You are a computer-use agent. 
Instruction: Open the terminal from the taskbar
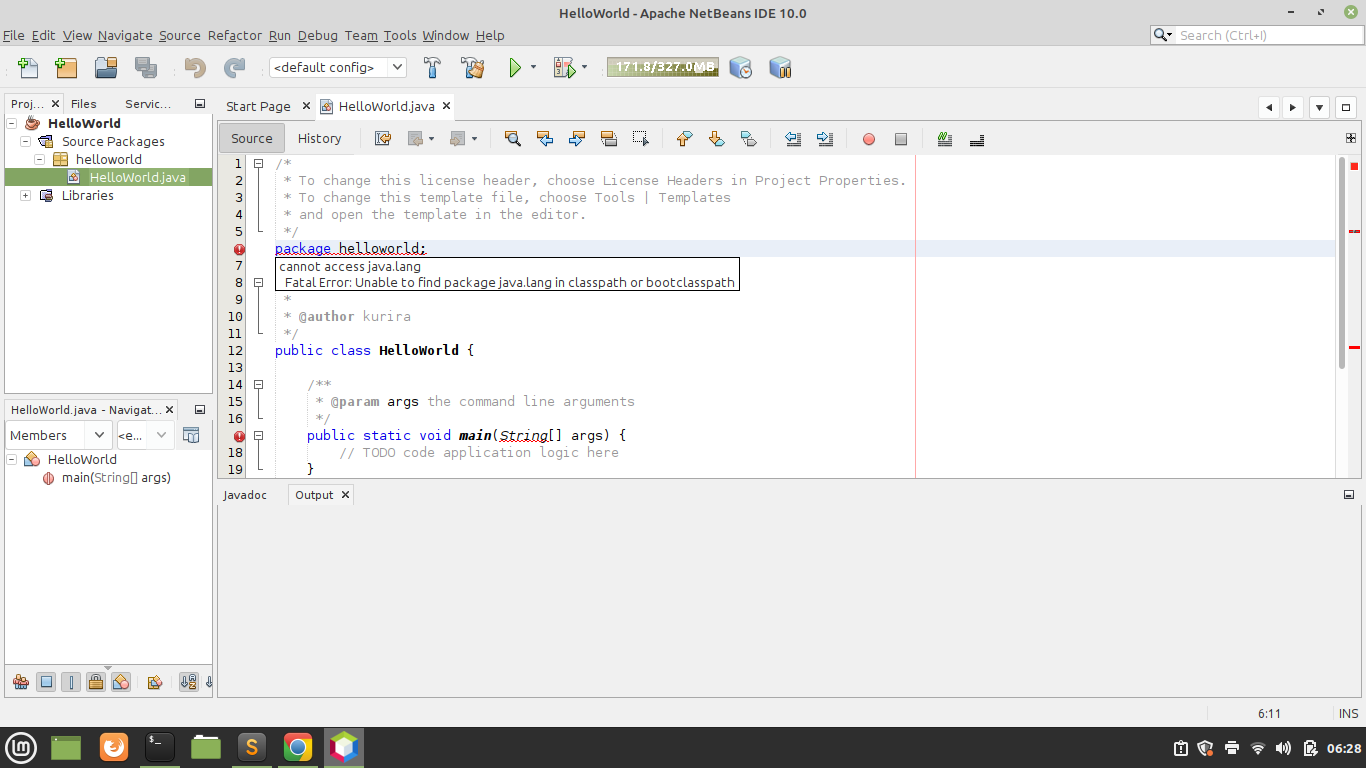point(160,747)
